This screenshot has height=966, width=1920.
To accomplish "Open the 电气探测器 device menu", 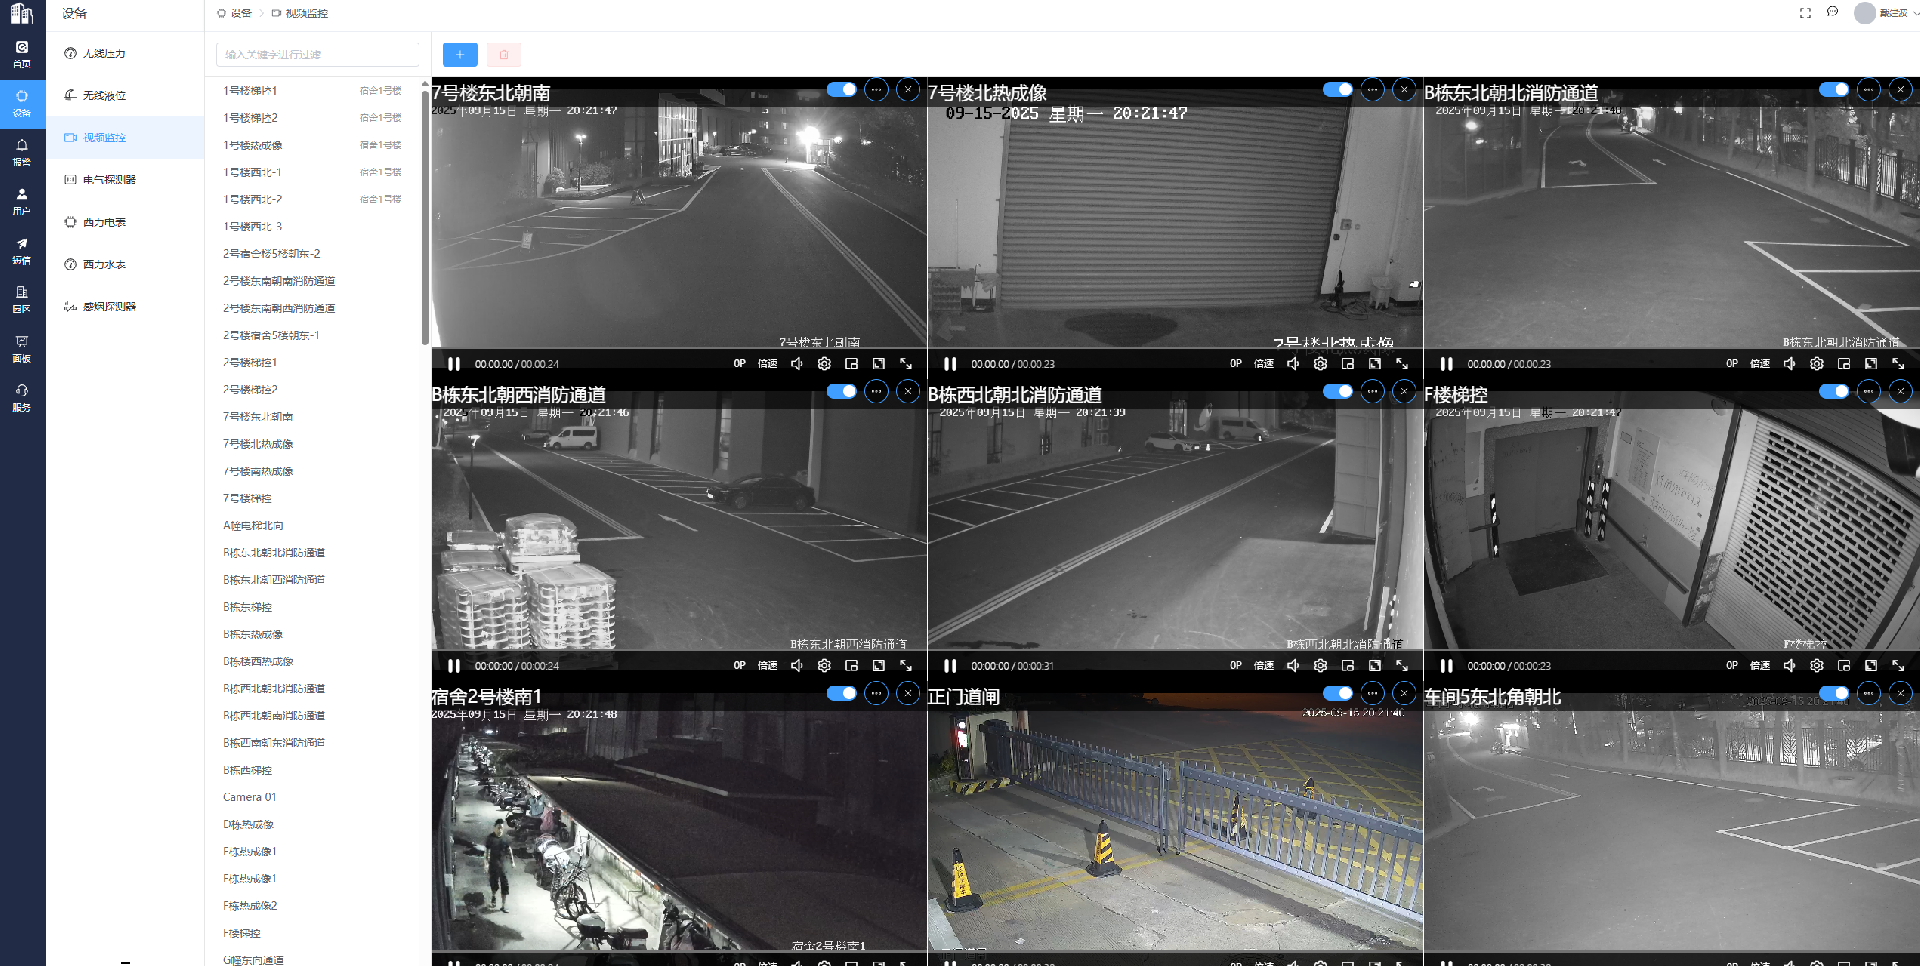I will (109, 180).
